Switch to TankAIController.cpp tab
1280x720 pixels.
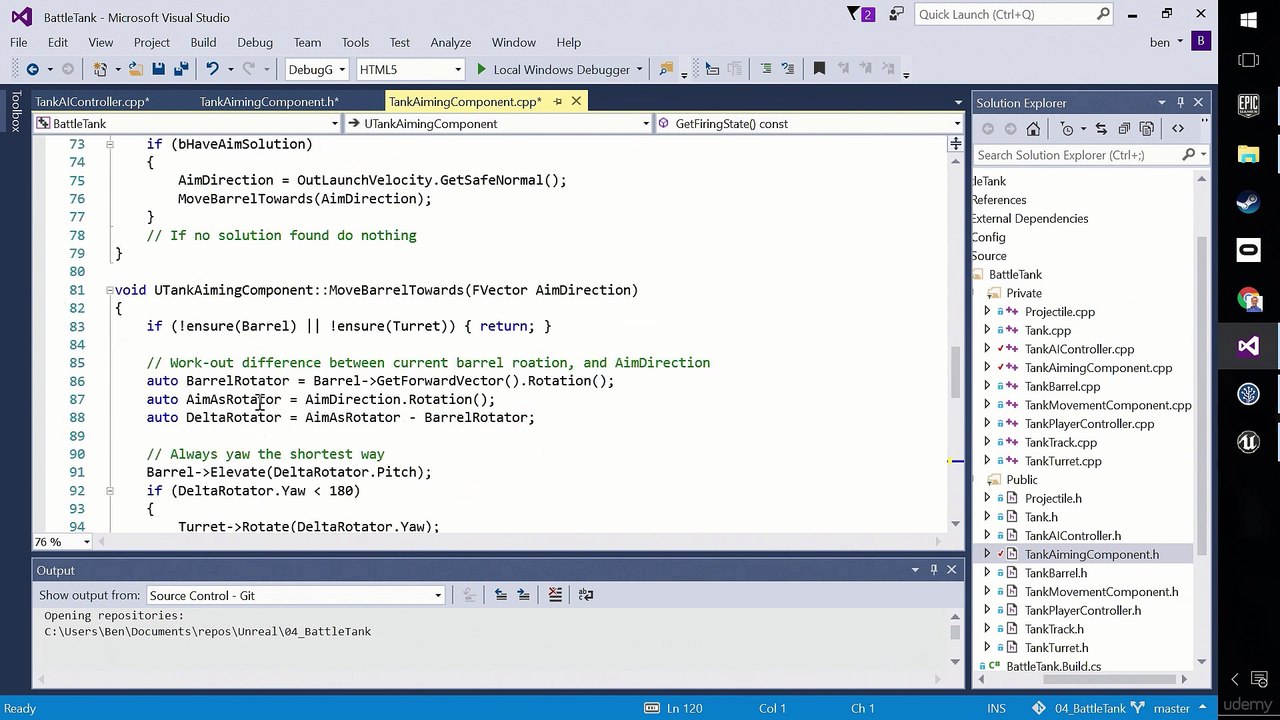92,101
